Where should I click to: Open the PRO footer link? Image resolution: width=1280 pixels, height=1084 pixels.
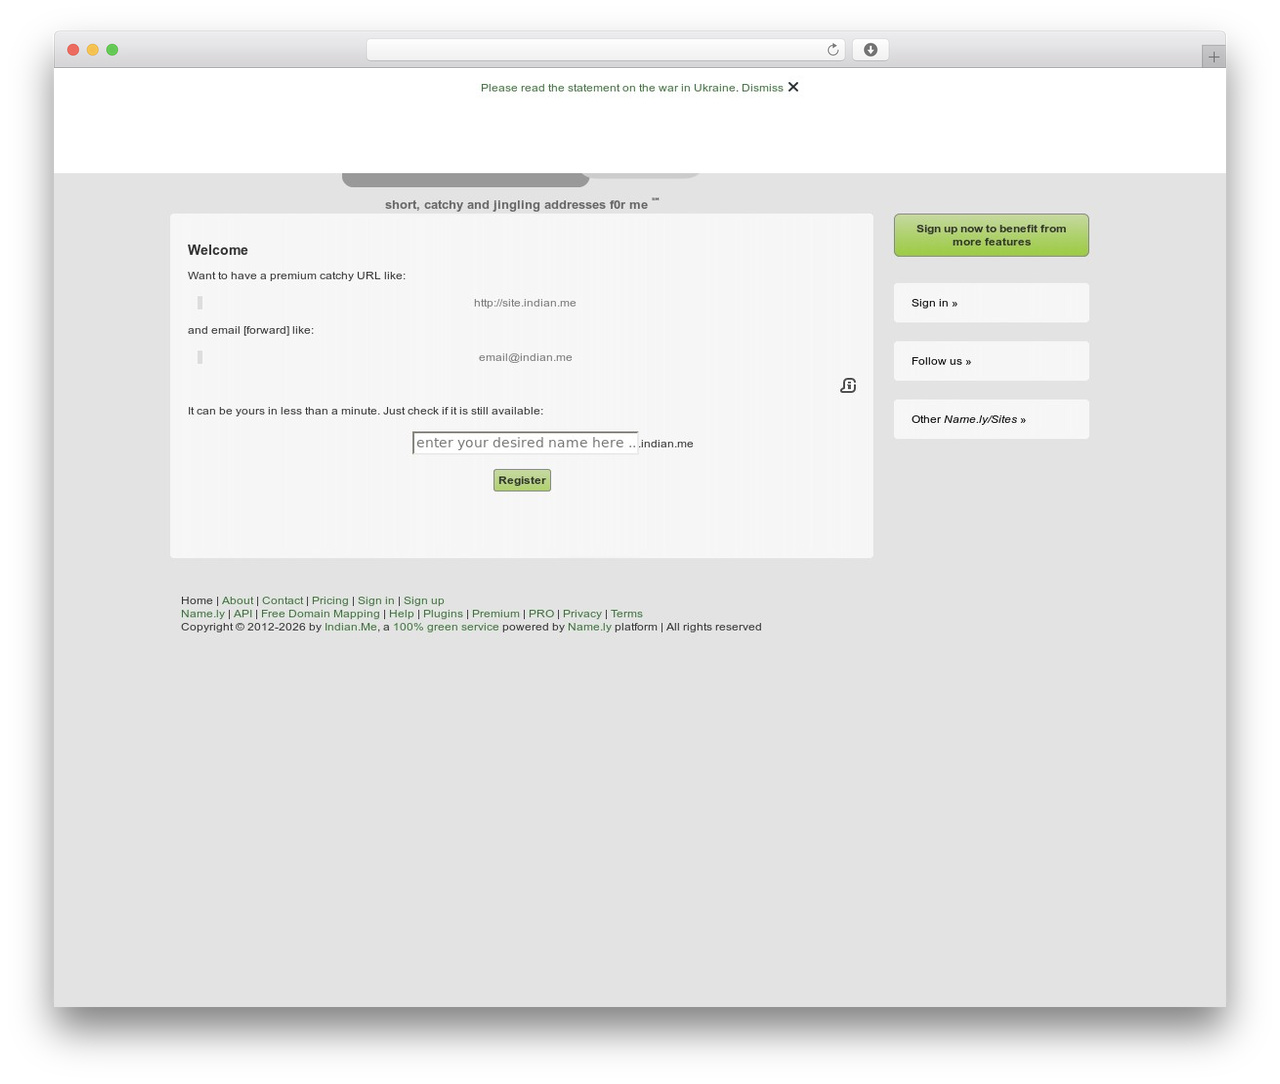click(x=541, y=614)
